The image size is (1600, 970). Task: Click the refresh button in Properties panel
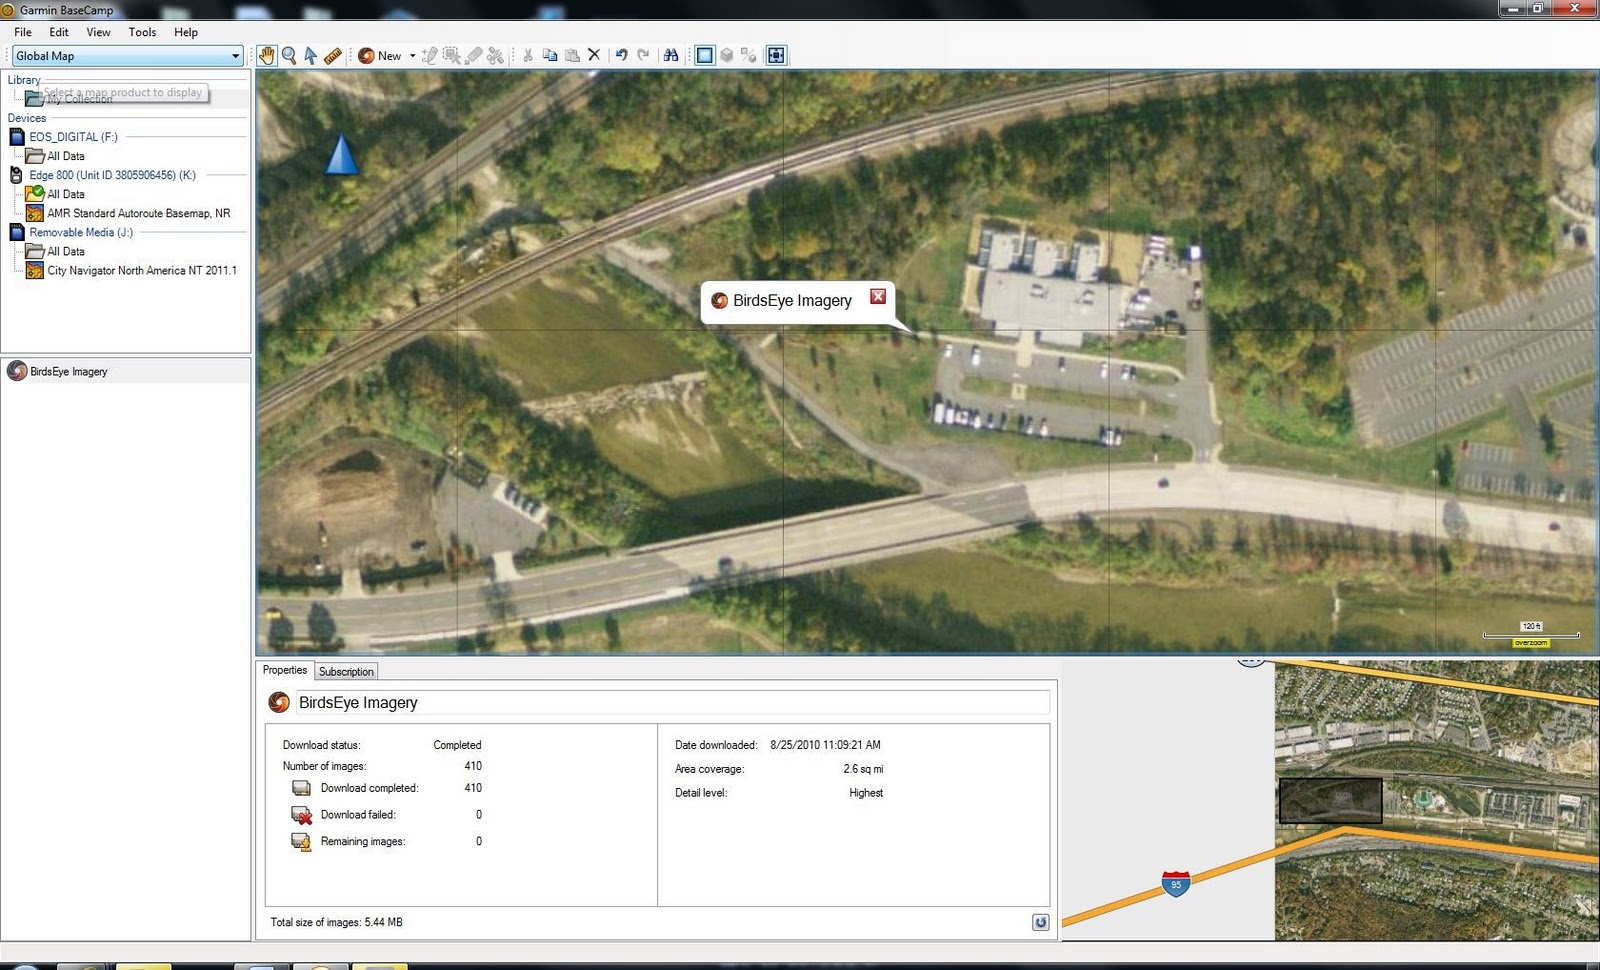pos(1041,922)
